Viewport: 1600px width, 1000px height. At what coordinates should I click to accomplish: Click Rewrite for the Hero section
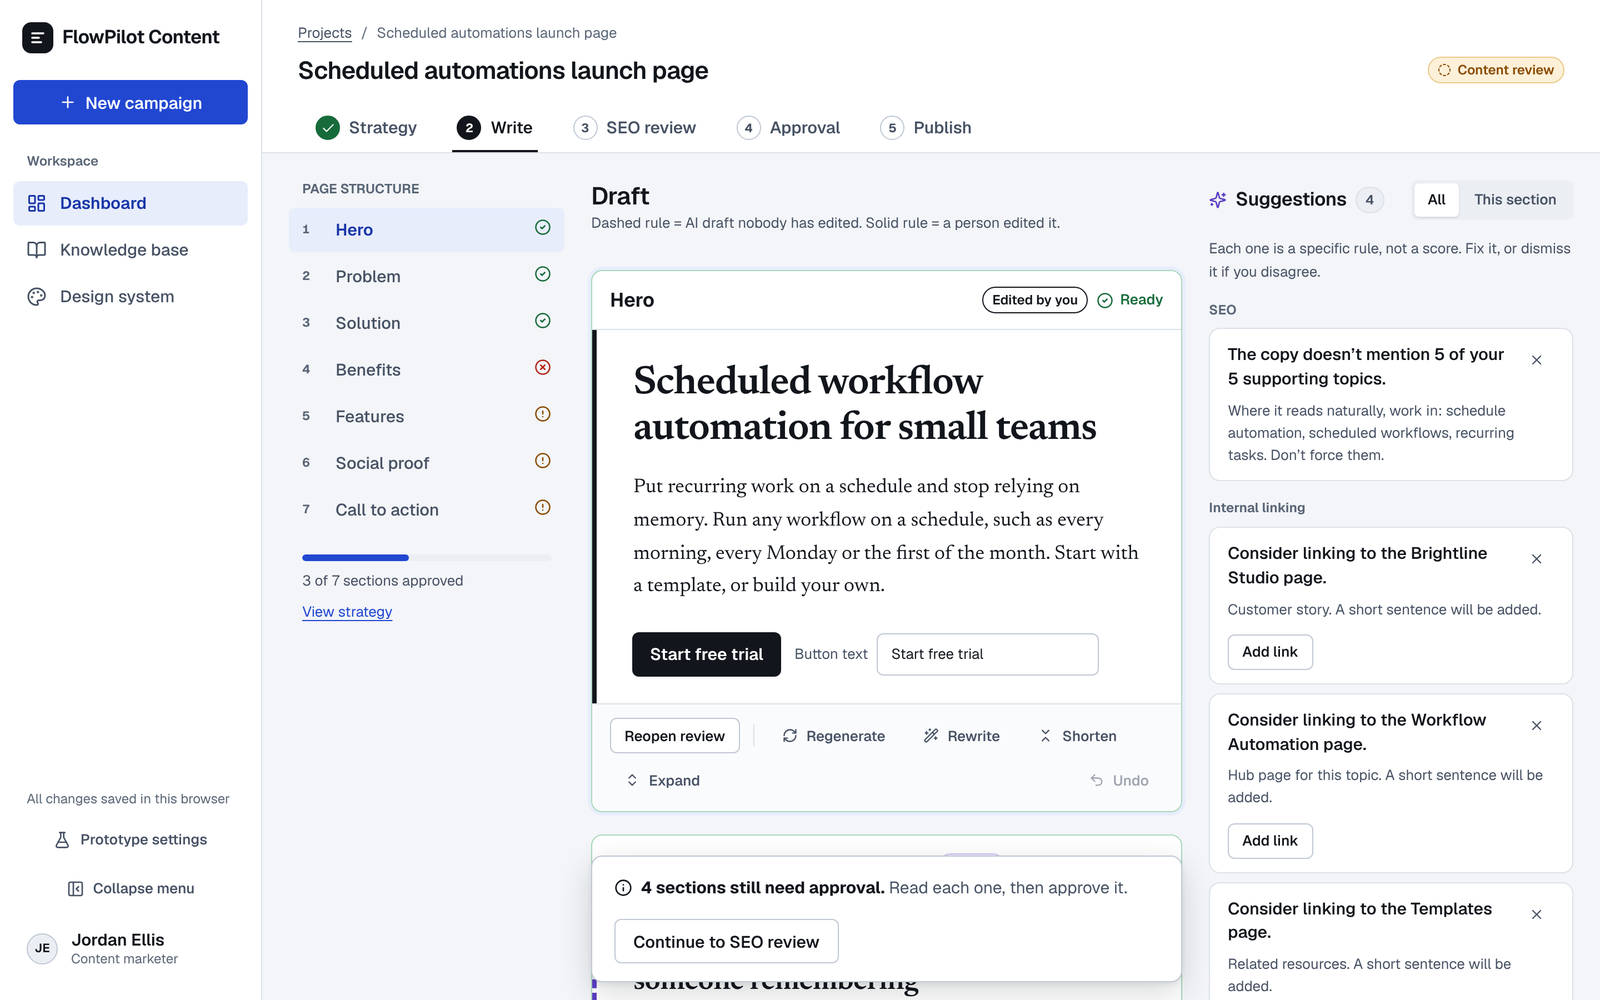click(x=961, y=736)
